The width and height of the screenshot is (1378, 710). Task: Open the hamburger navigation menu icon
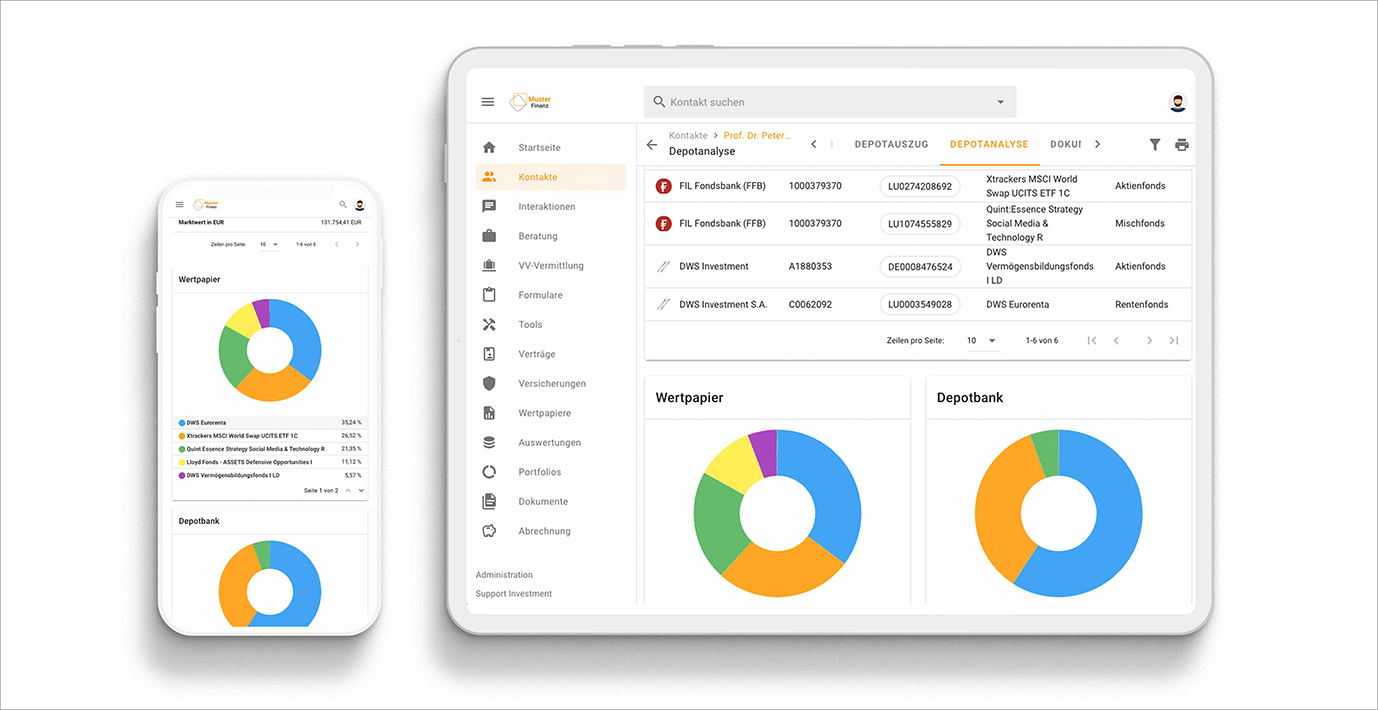[487, 101]
